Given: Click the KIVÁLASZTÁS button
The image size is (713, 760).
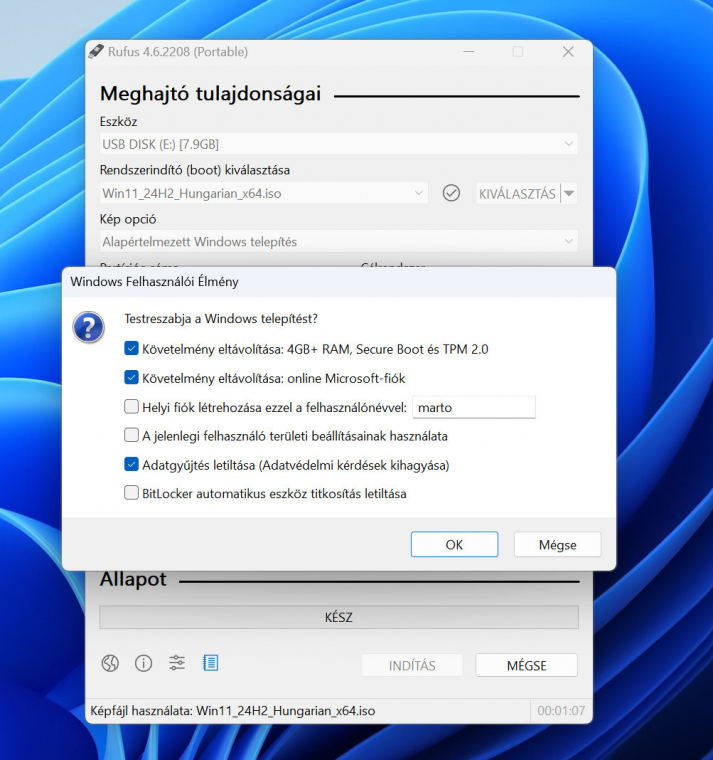Looking at the screenshot, I should tap(517, 193).
